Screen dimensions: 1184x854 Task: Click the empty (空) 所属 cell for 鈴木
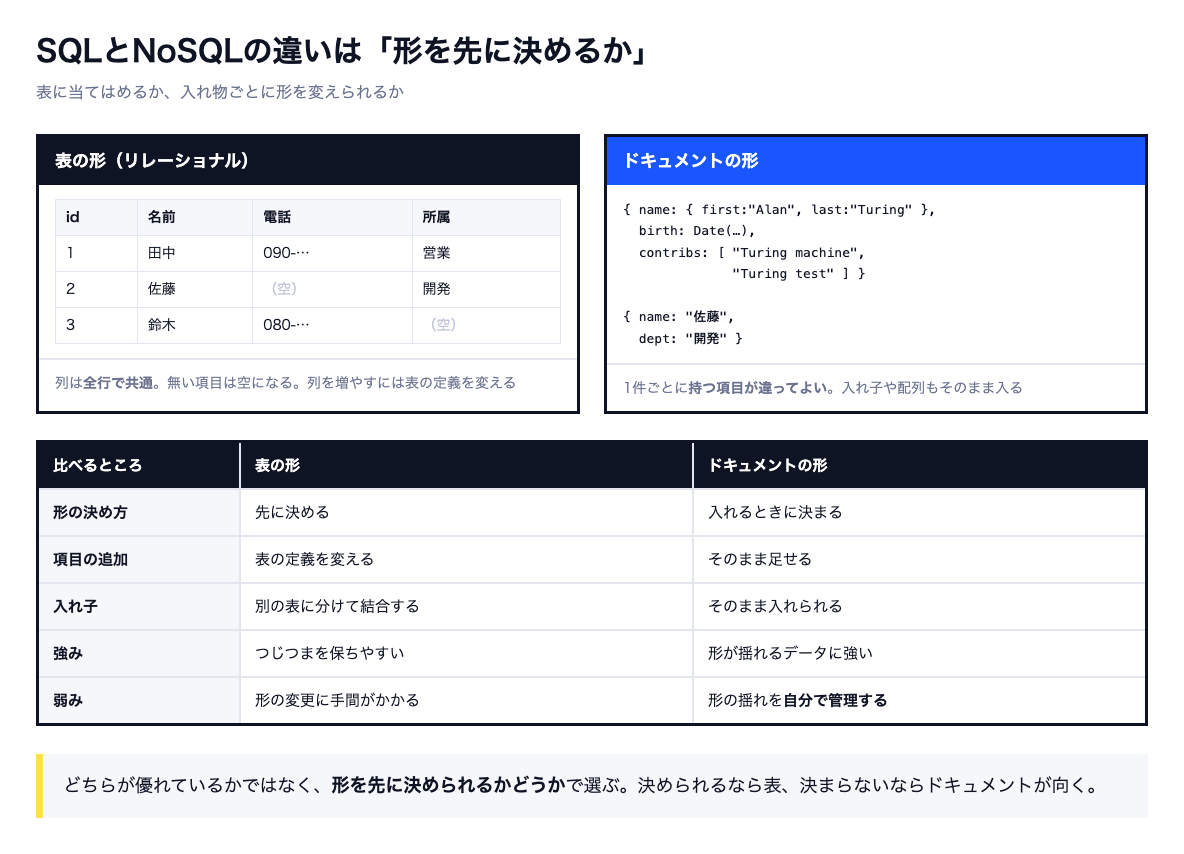(486, 325)
